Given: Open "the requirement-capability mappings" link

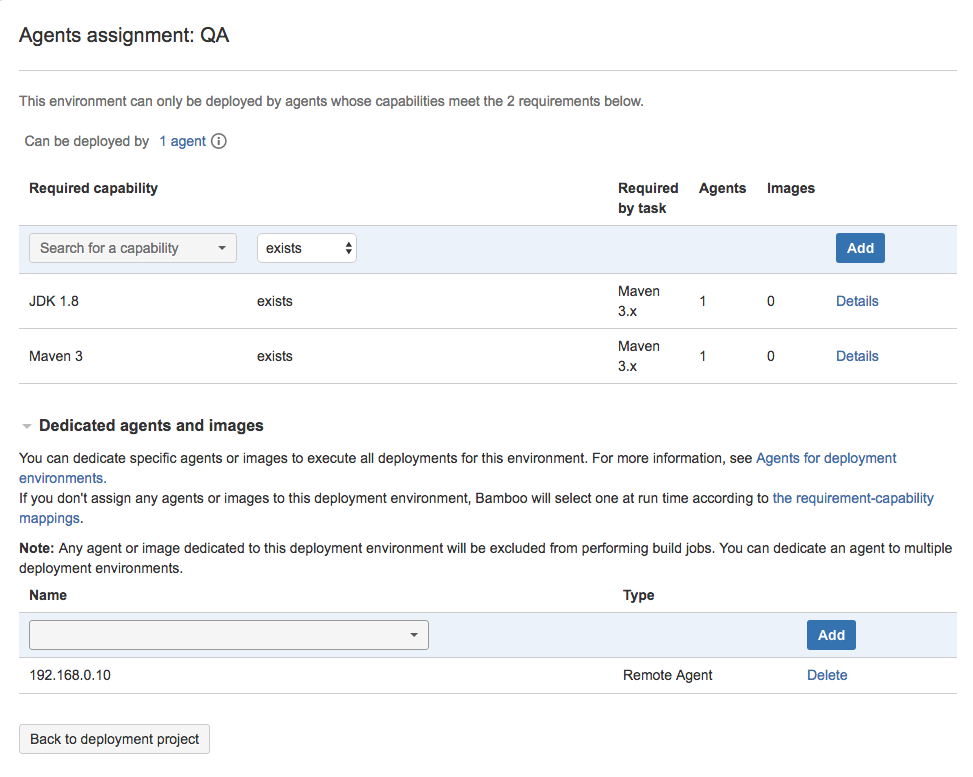Looking at the screenshot, I should [x=852, y=497].
